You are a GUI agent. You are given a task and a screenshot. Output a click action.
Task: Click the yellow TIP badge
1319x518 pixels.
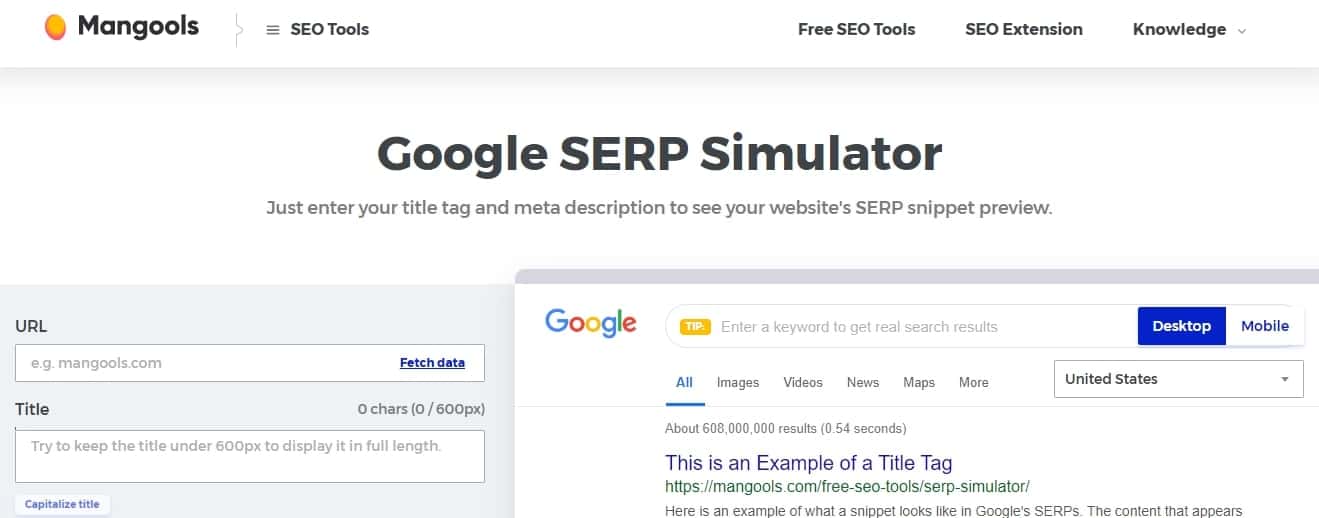click(695, 326)
